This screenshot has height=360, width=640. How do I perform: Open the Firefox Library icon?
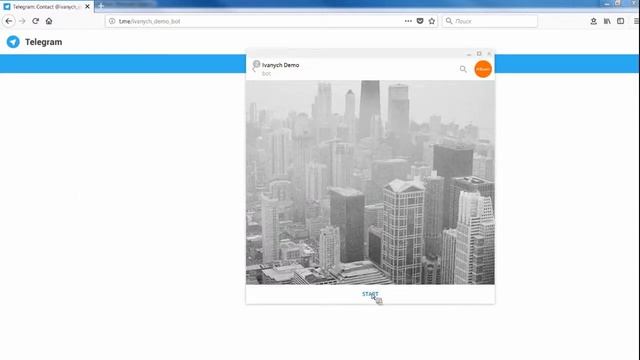click(607, 21)
